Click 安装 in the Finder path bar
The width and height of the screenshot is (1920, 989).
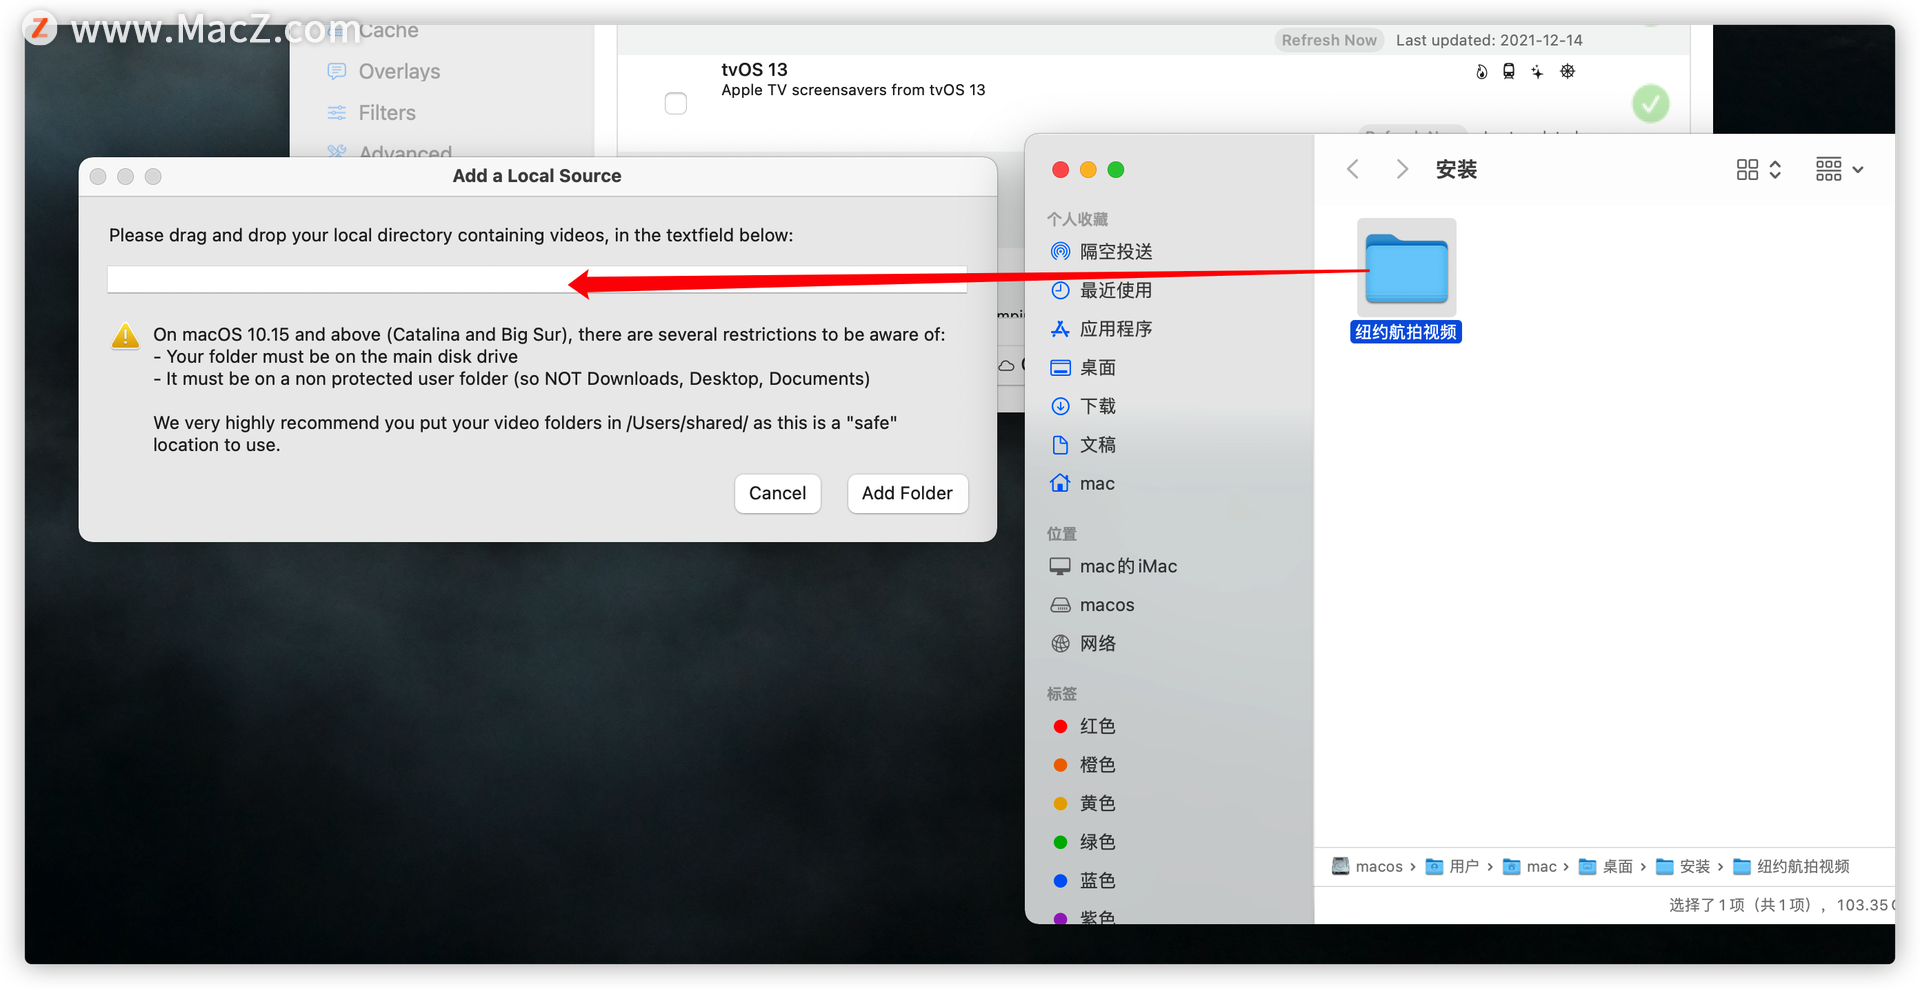(x=1683, y=867)
